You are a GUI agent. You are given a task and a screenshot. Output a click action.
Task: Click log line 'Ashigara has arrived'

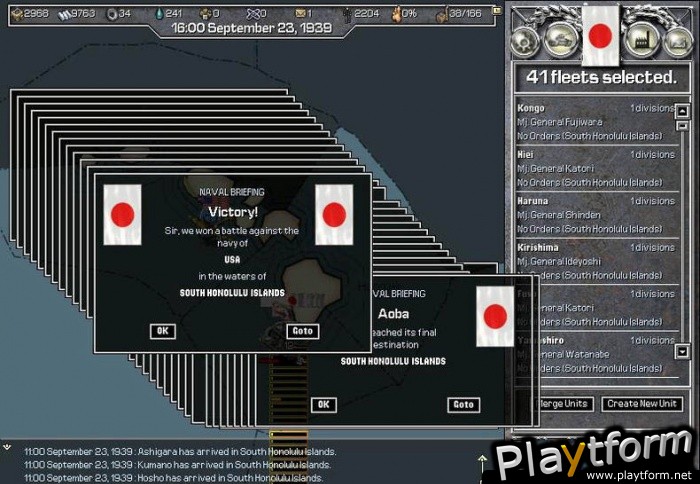pyautogui.click(x=180, y=452)
